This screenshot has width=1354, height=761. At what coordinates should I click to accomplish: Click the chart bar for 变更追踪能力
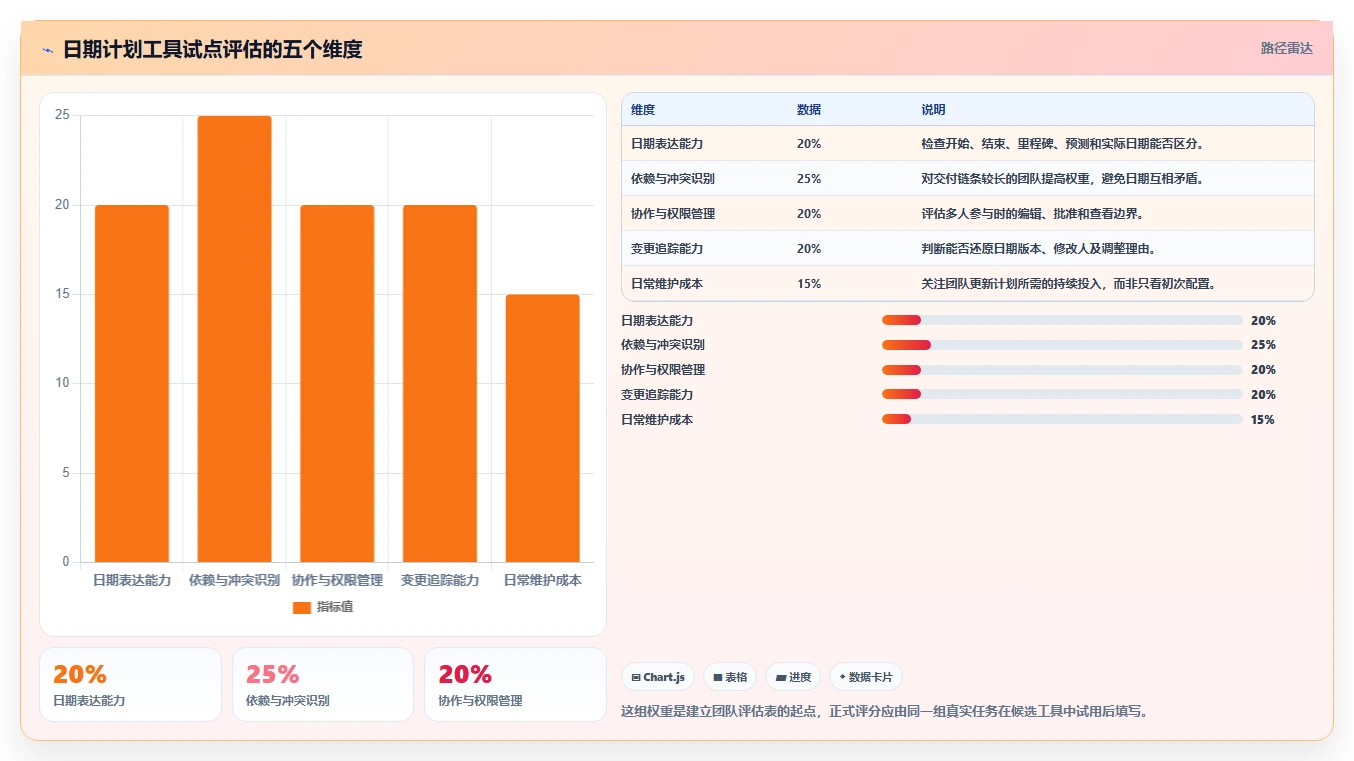(440, 383)
